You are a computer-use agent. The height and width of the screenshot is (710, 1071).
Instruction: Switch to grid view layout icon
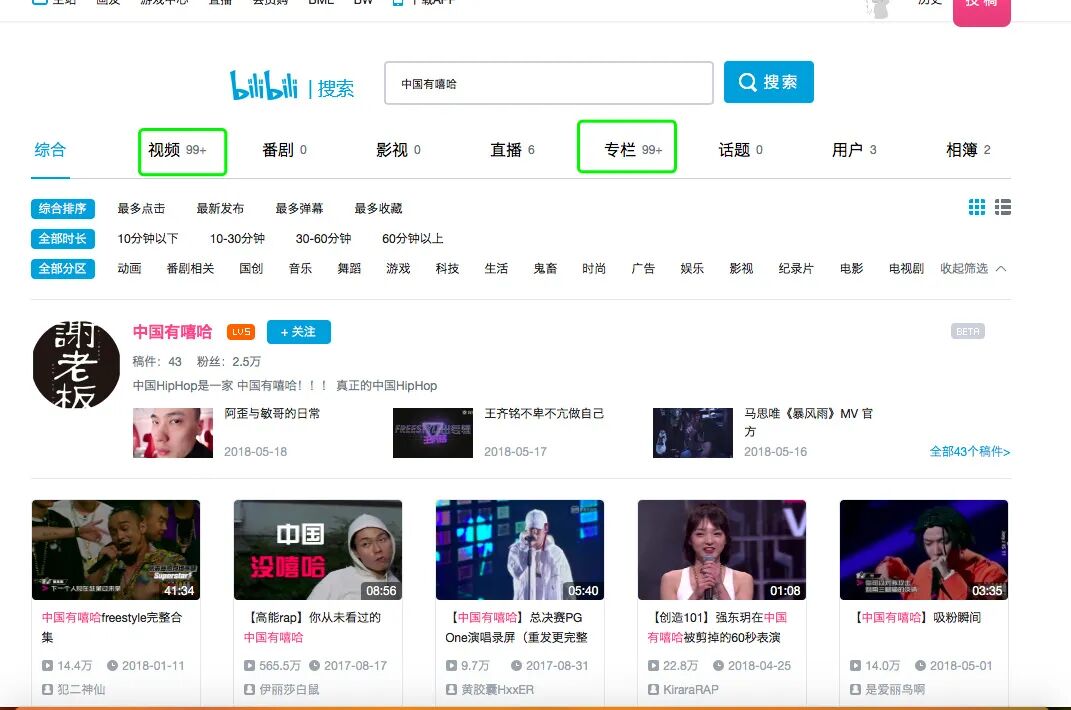pyautogui.click(x=977, y=207)
